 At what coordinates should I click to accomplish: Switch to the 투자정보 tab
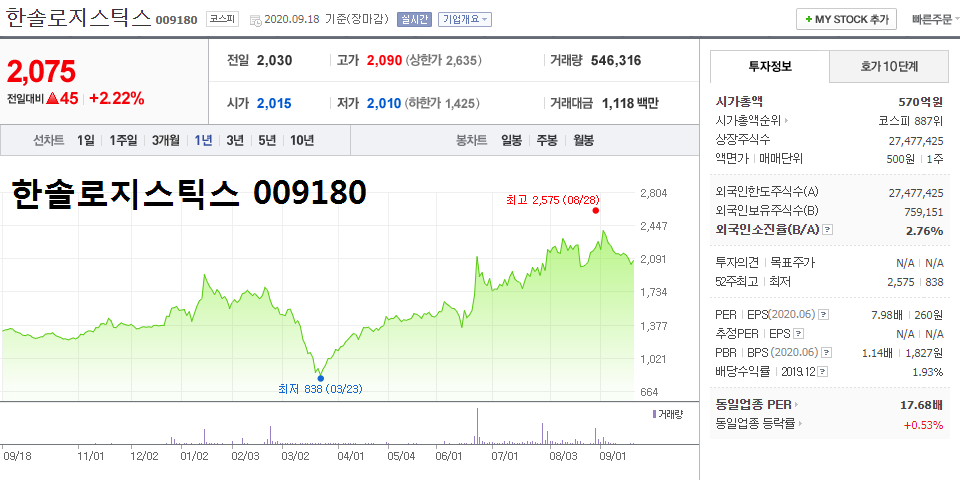pyautogui.click(x=770, y=66)
